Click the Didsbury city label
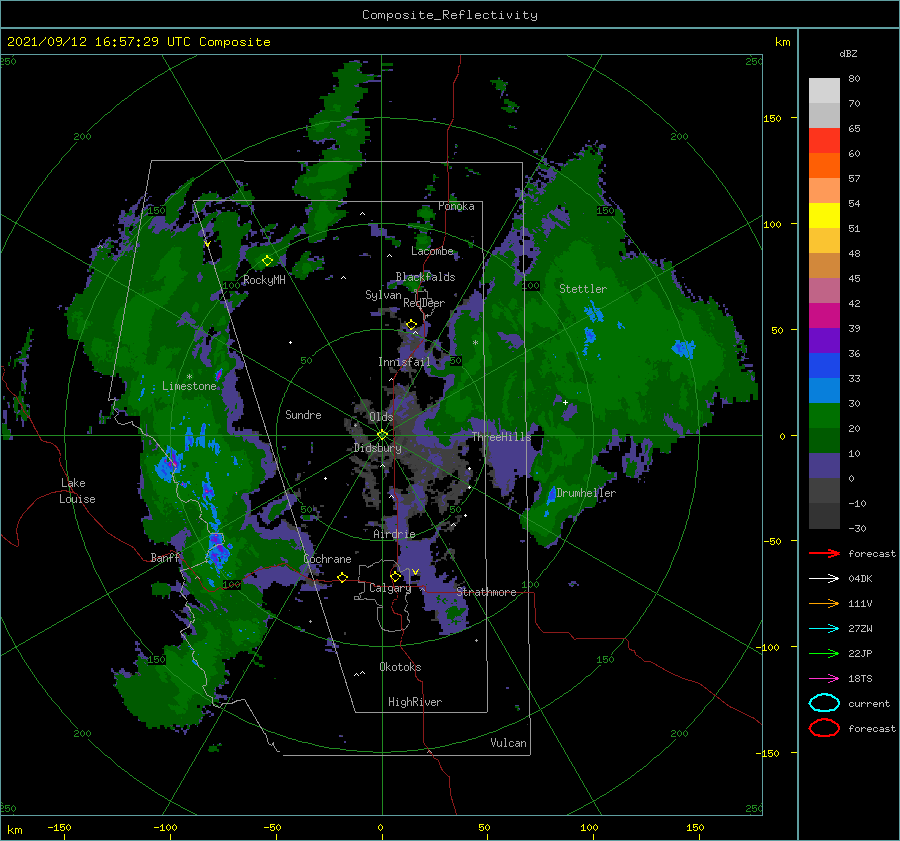The image size is (900, 841). coord(378,448)
